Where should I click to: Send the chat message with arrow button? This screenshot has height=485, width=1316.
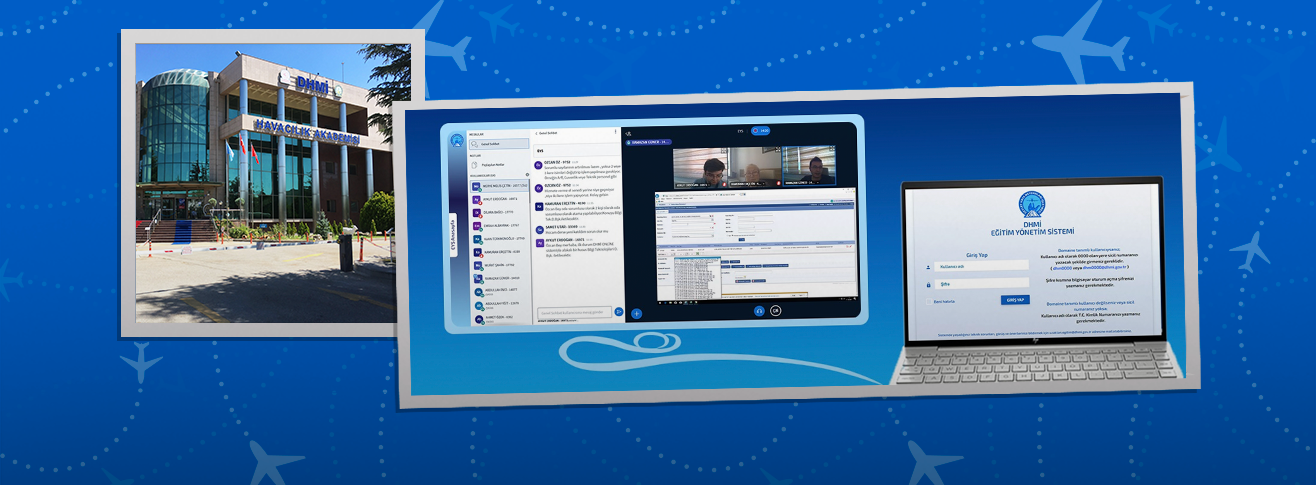tap(619, 312)
